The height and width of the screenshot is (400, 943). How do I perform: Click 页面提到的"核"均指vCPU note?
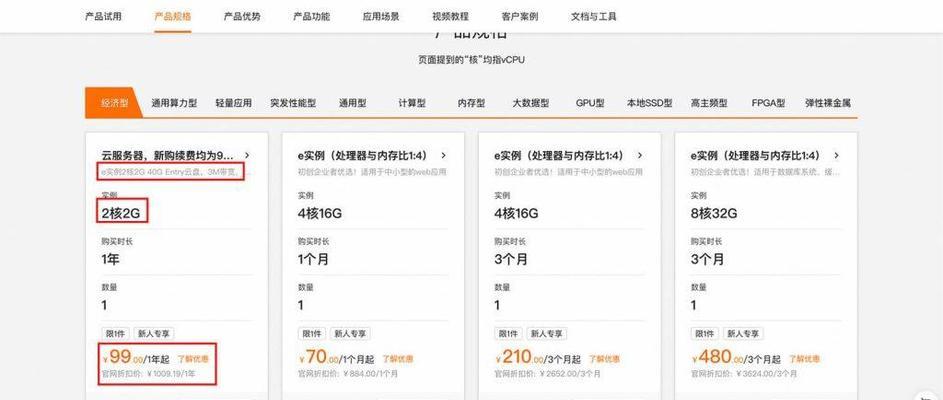[x=472, y=60]
